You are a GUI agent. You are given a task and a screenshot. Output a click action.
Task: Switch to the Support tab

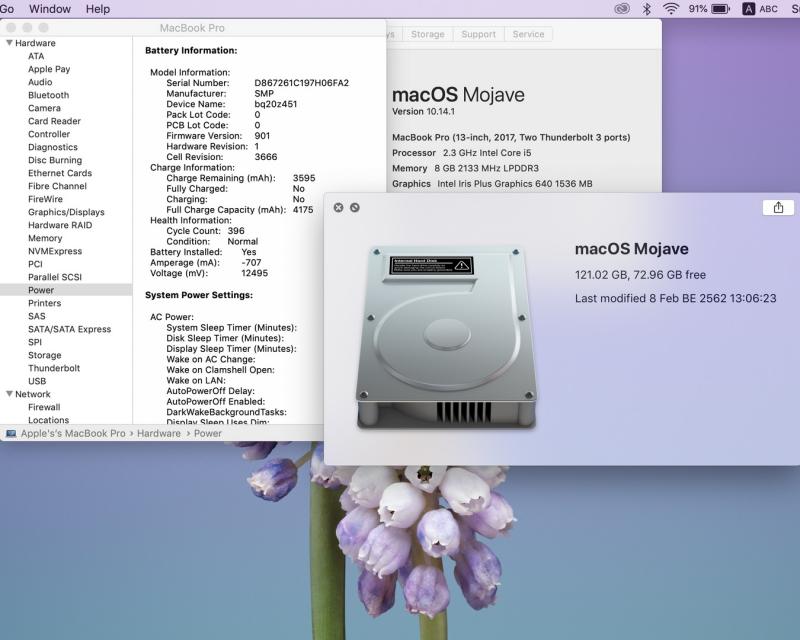(478, 34)
